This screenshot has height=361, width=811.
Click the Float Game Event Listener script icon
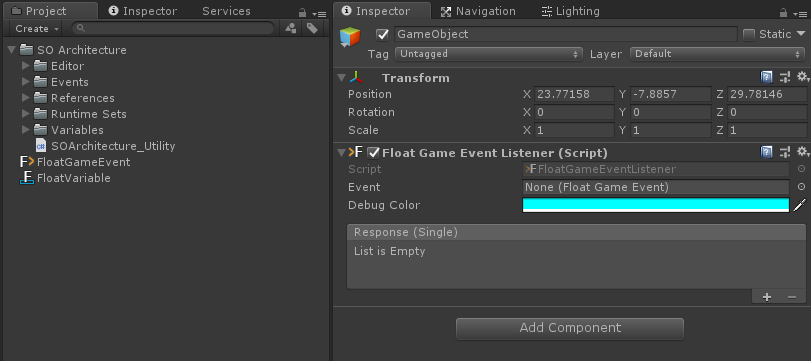(x=355, y=152)
